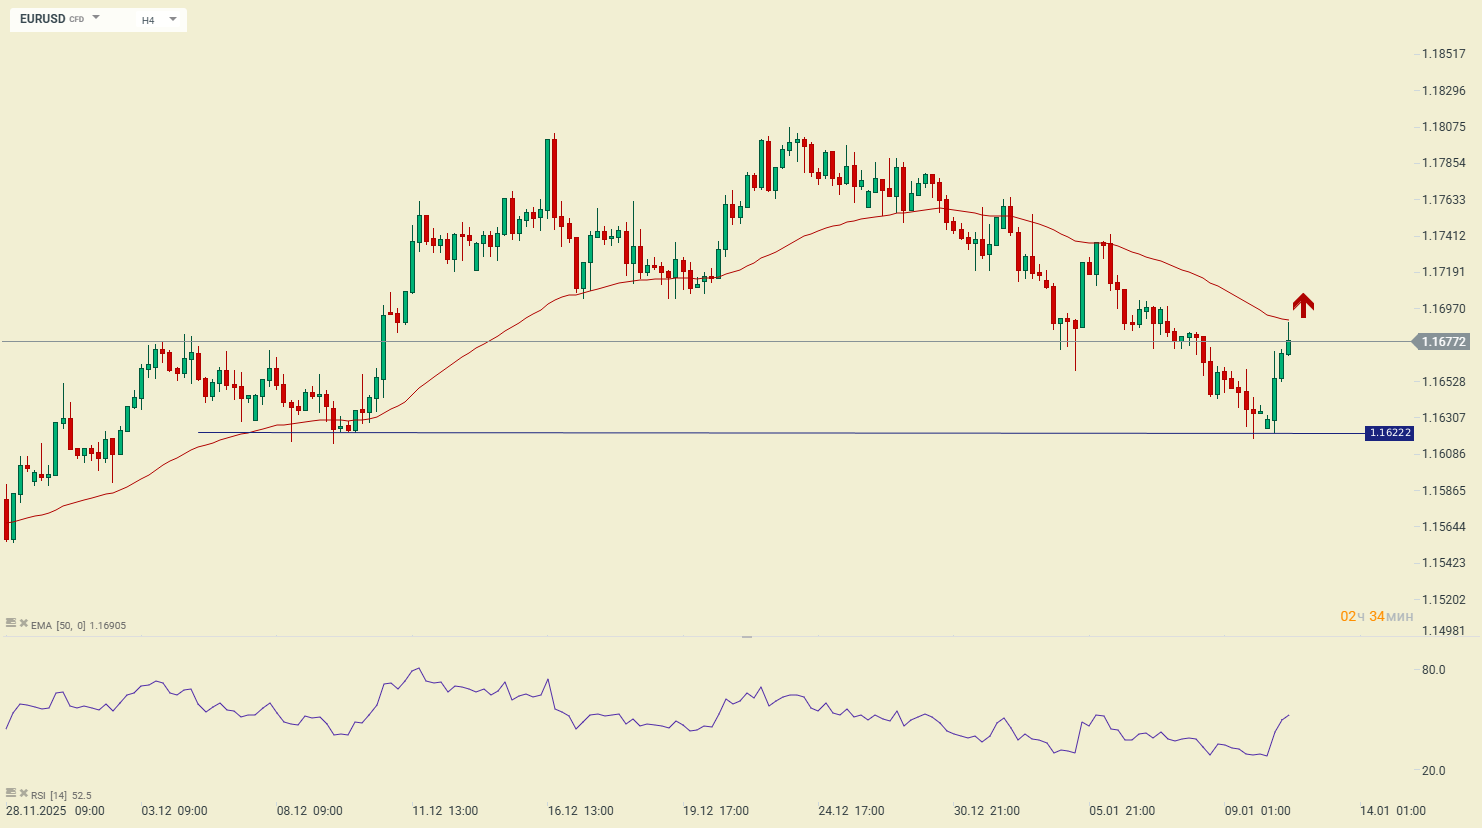Click the 16.12 13:00 time axis label
1482x828 pixels.
tap(580, 811)
